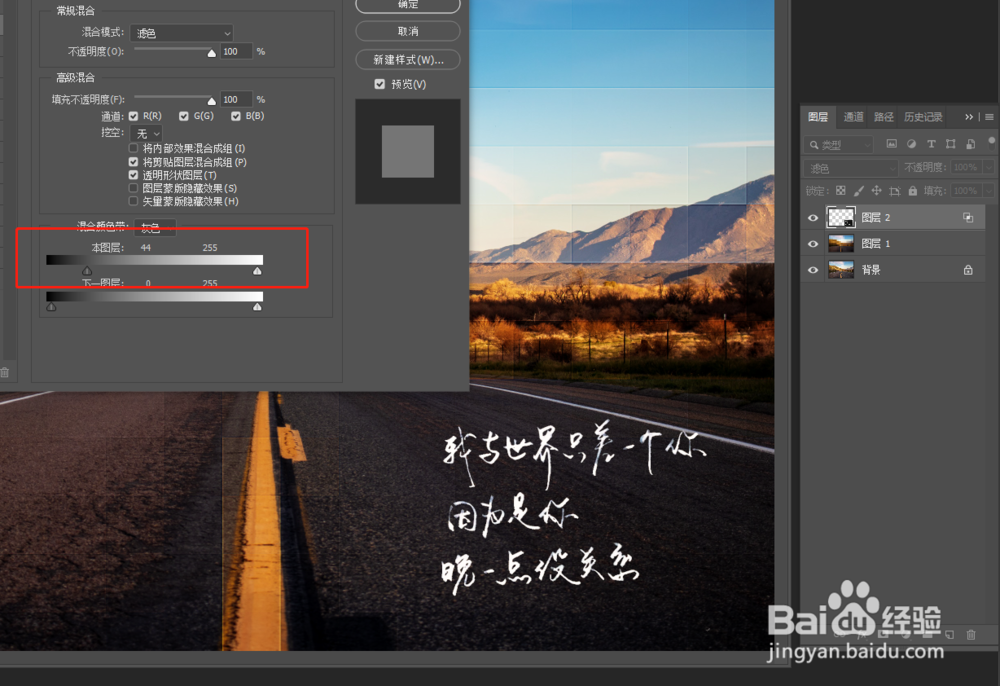The width and height of the screenshot is (1000, 686).
Task: Filter layers by type (T) icon
Action: pyautogui.click(x=931, y=144)
